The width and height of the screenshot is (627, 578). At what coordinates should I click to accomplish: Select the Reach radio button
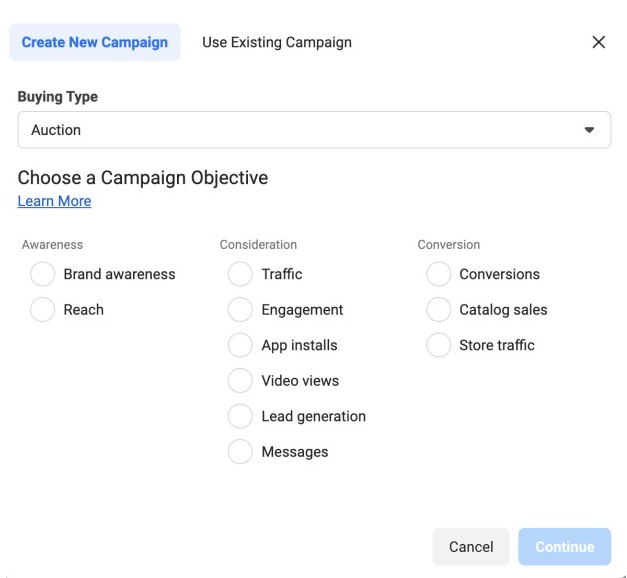43,310
